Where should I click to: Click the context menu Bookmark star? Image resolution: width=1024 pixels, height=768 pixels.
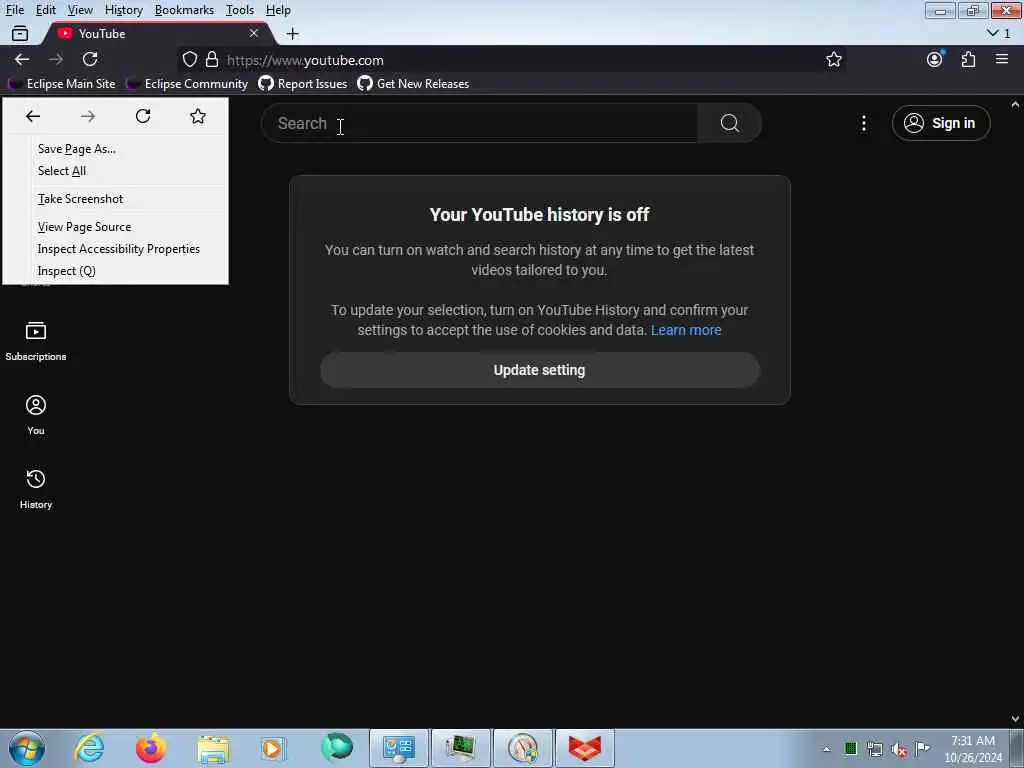tap(198, 116)
